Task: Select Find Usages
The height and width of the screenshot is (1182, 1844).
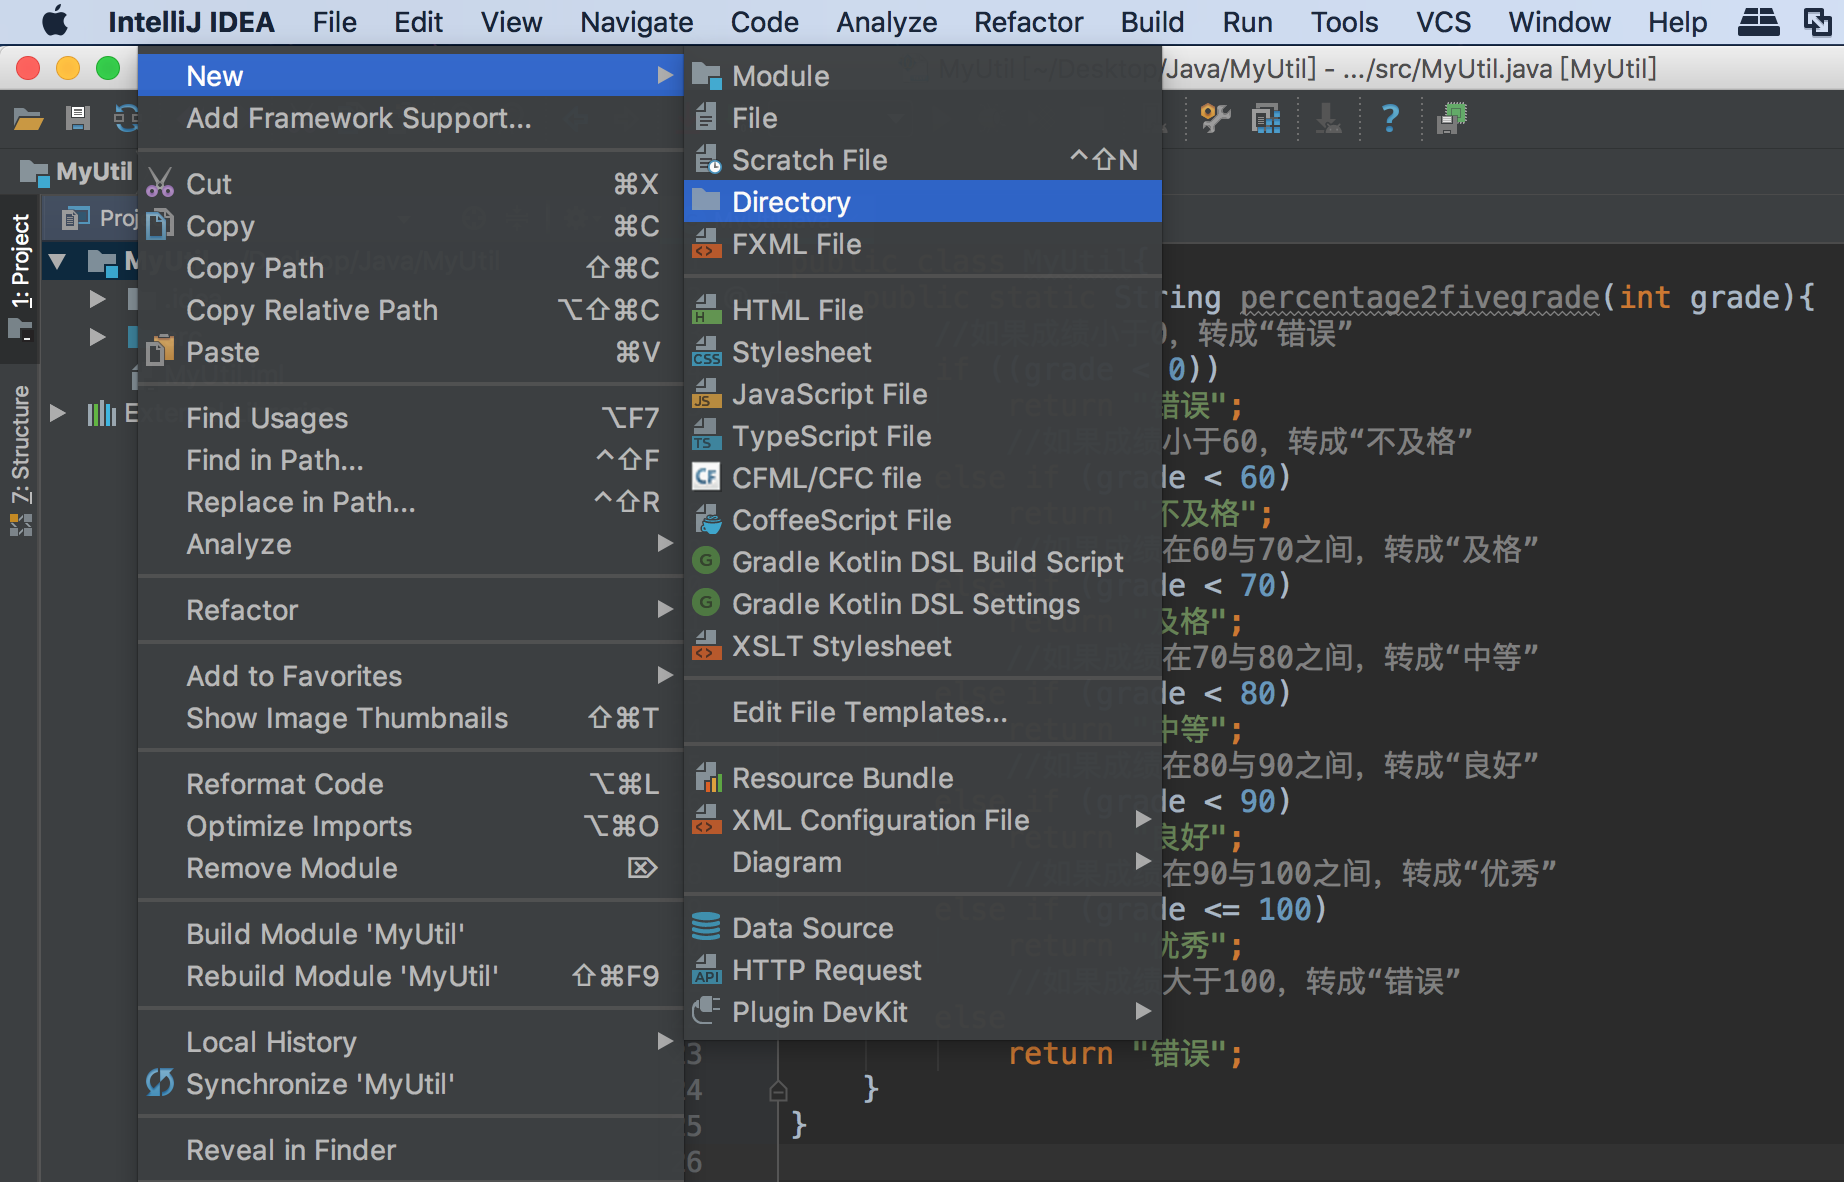Action: (410, 418)
